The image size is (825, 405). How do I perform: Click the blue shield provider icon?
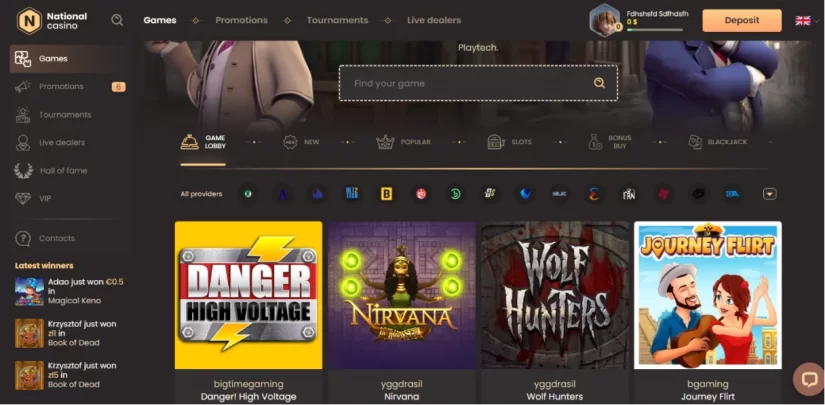525,194
